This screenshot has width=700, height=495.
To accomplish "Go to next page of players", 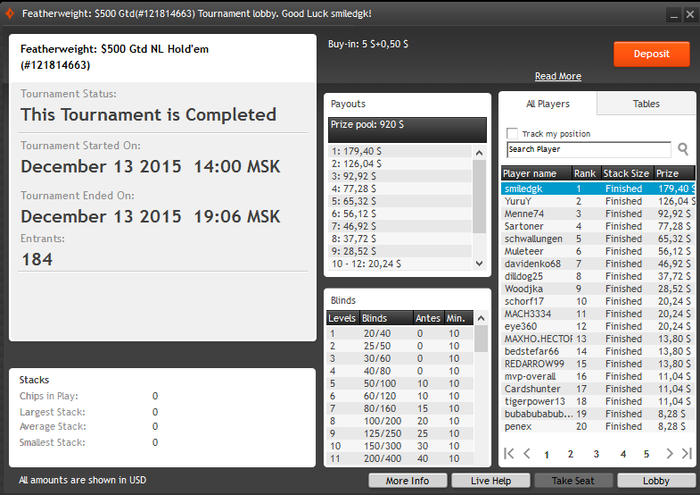I will 669,453.
